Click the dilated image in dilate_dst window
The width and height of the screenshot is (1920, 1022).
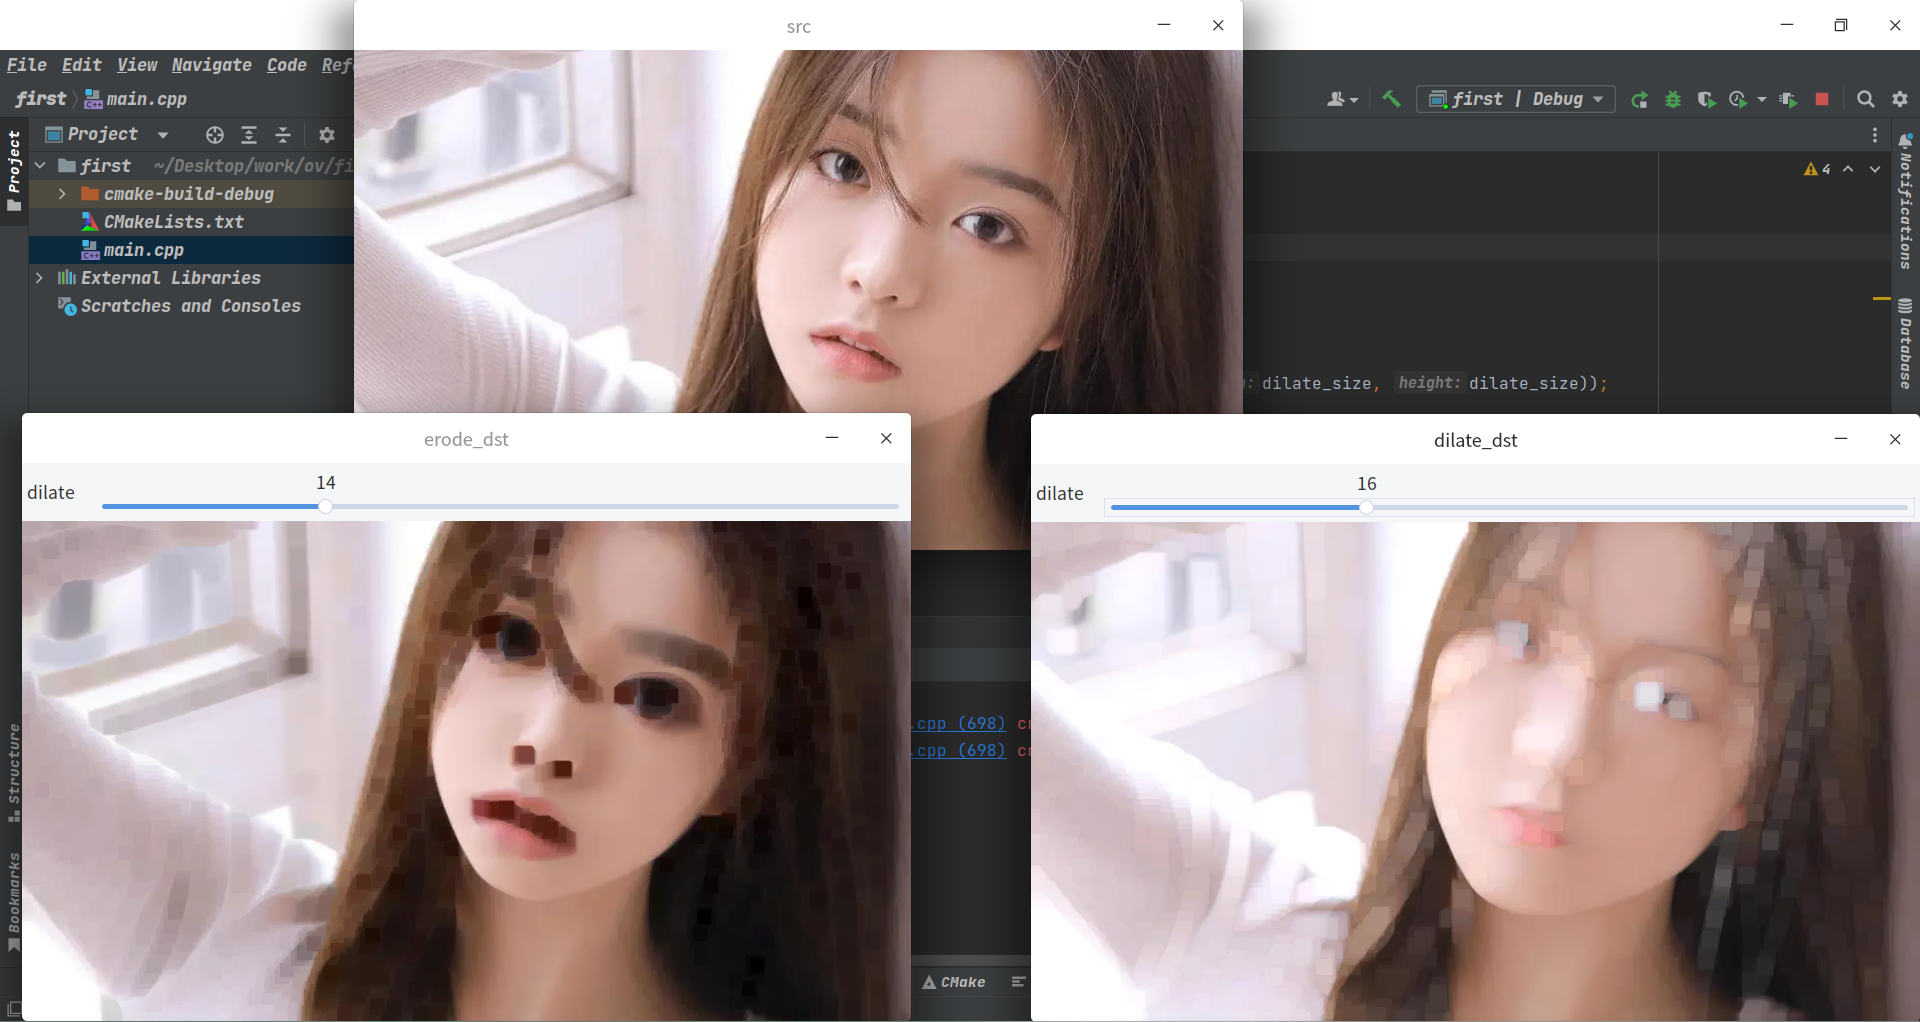[1475, 771]
